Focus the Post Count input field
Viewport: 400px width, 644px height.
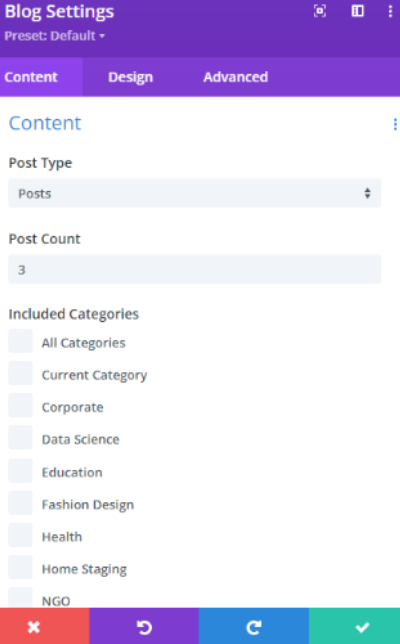pyautogui.click(x=195, y=269)
